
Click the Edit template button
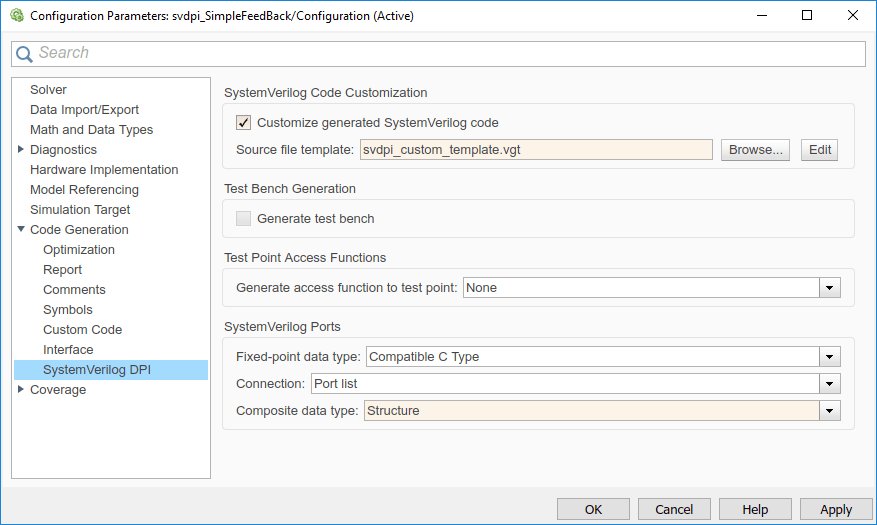tap(819, 150)
